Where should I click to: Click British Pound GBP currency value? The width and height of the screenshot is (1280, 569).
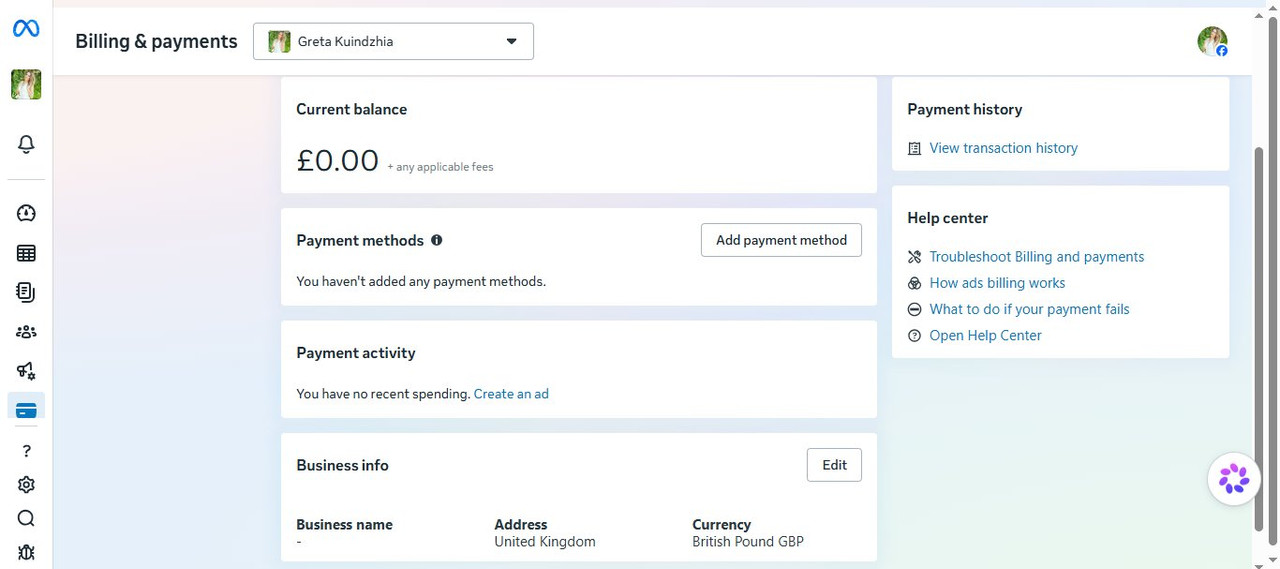748,542
